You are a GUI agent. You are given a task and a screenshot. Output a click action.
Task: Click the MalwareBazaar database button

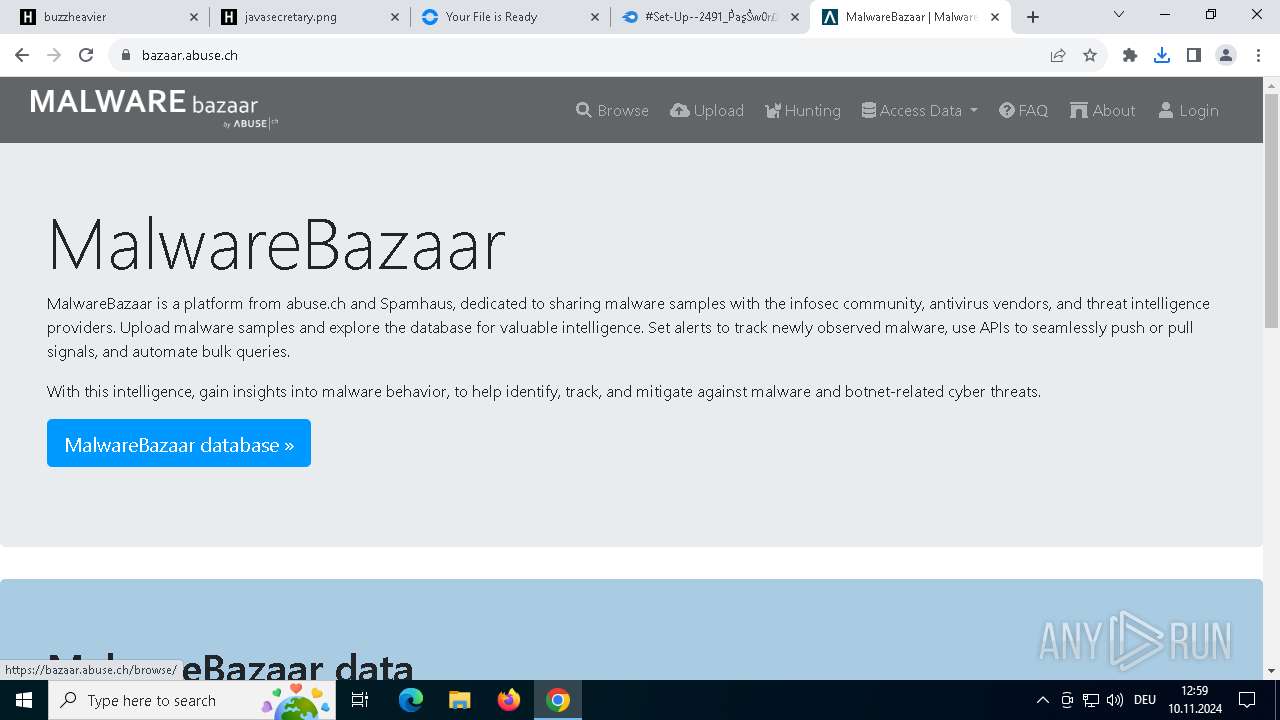coord(179,443)
